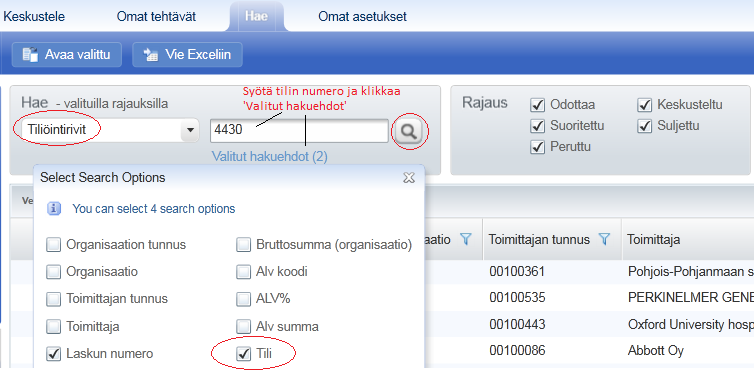Enable Bruttosumma (organisaatio) option

[244, 245]
